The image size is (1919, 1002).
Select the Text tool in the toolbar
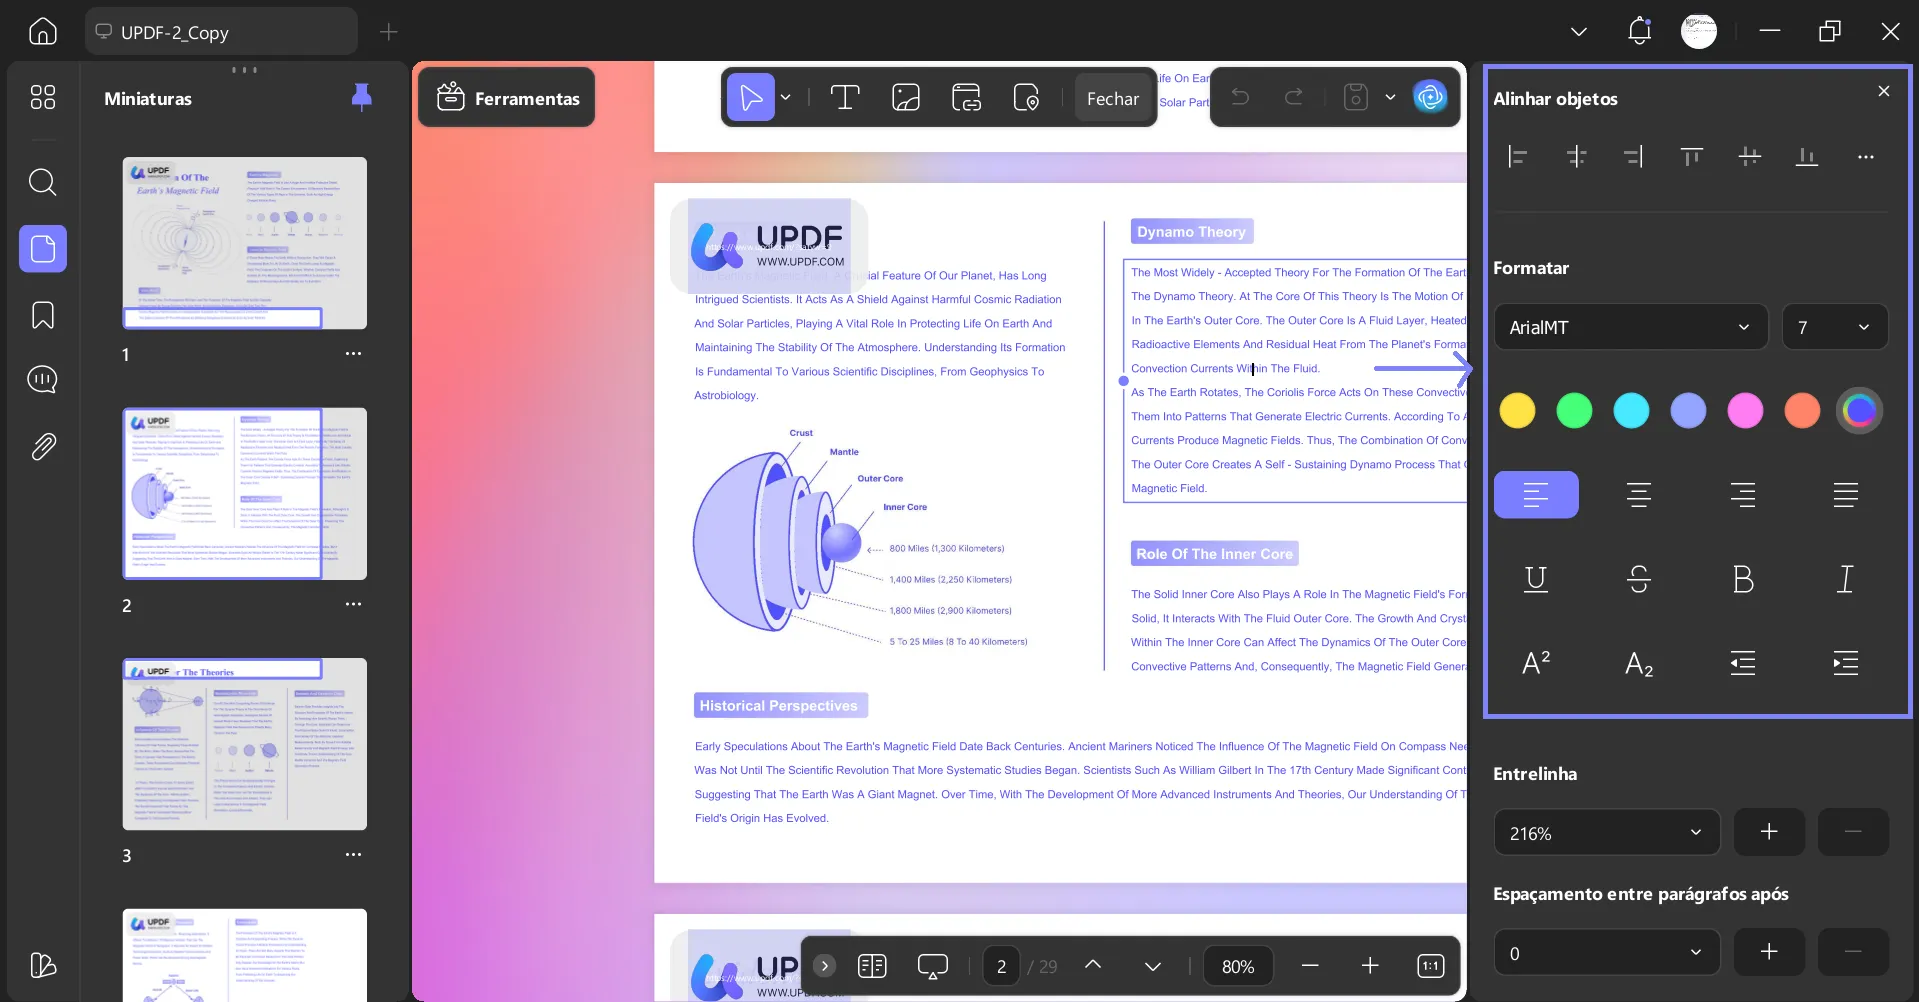845,96
